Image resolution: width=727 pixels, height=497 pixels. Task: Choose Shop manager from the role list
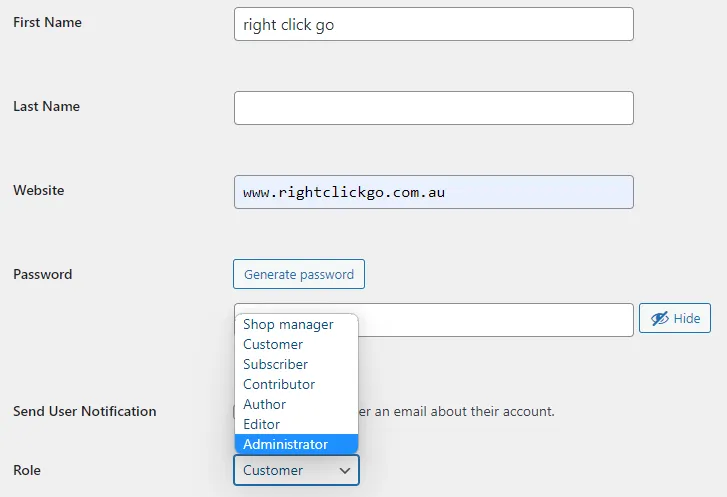[x=288, y=324]
